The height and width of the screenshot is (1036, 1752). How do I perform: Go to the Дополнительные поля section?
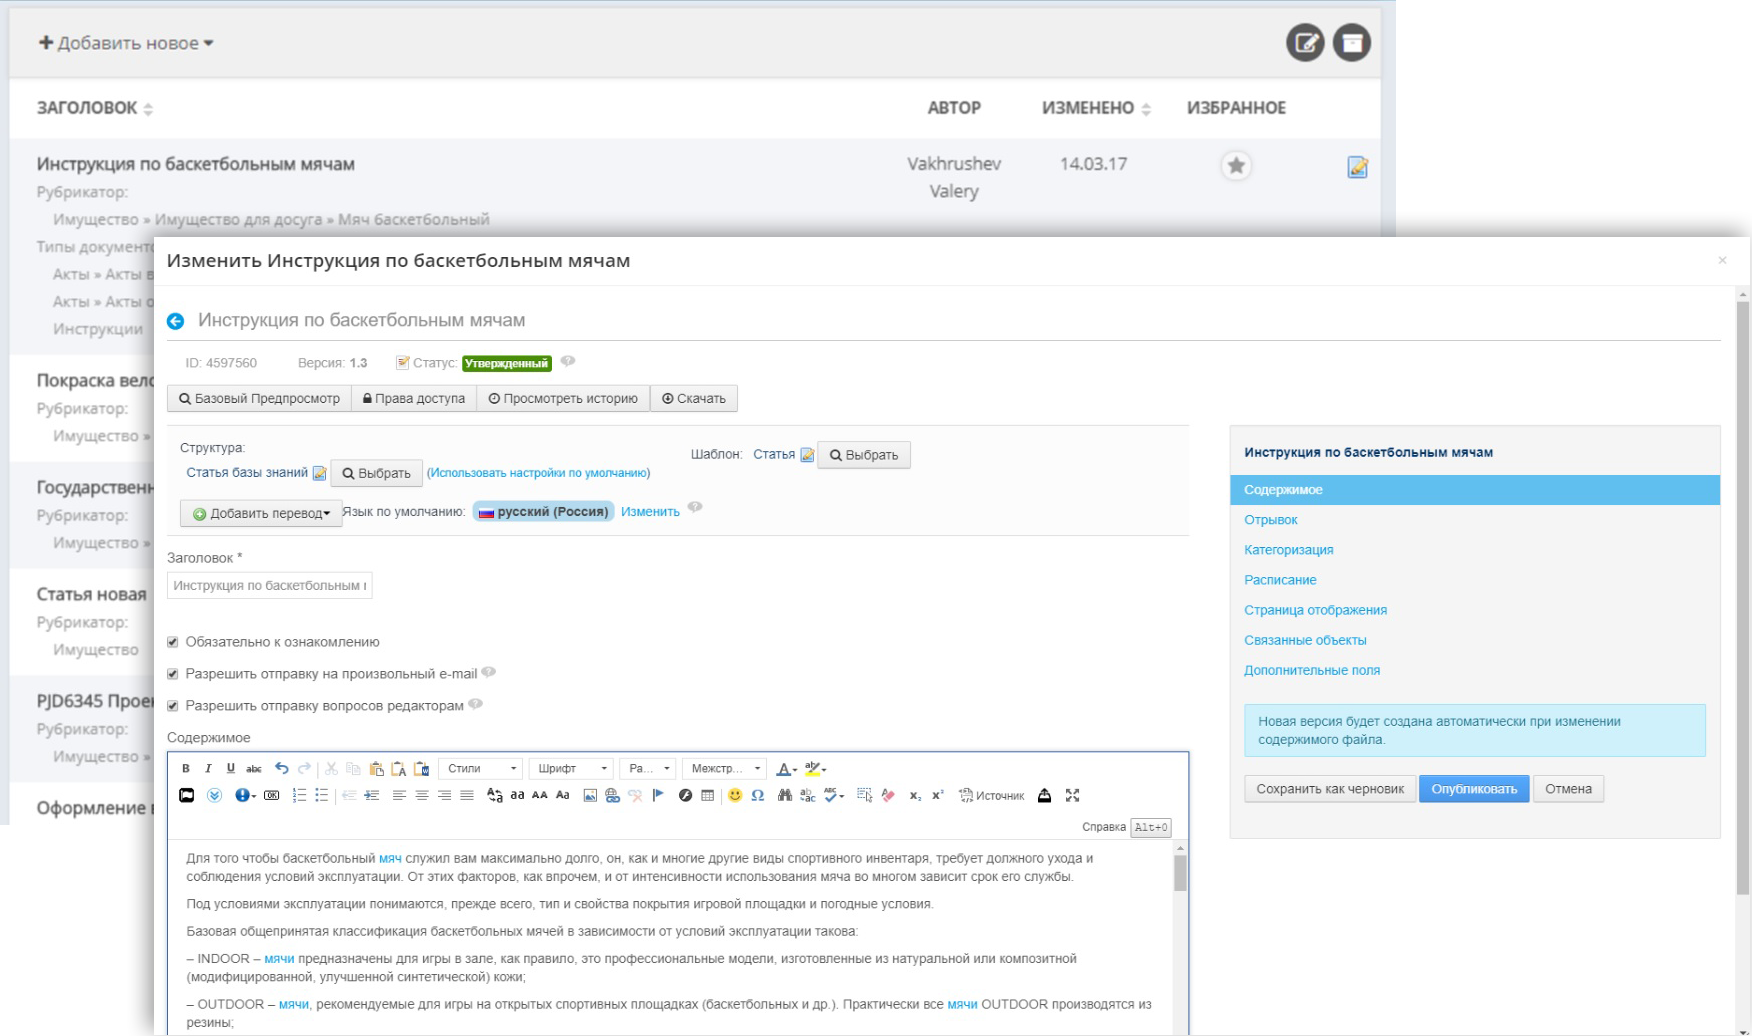pos(1311,670)
